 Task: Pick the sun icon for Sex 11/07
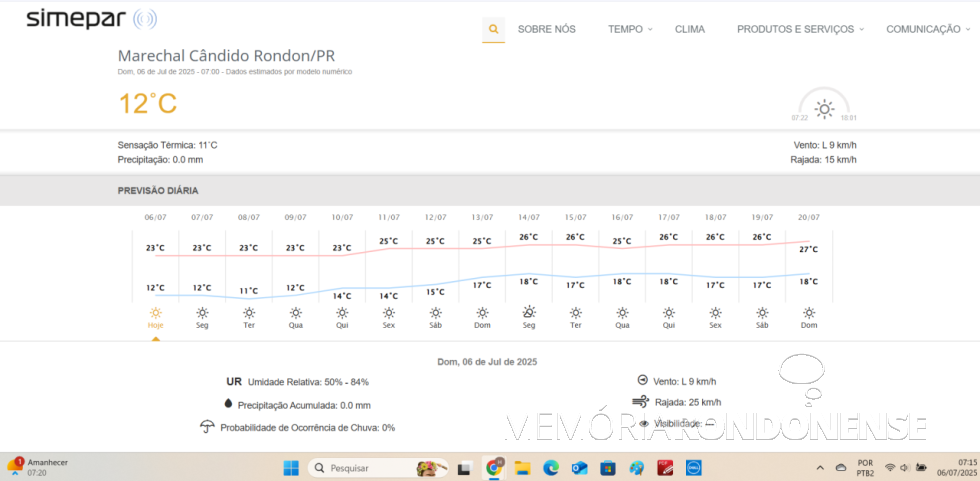pyautogui.click(x=389, y=312)
